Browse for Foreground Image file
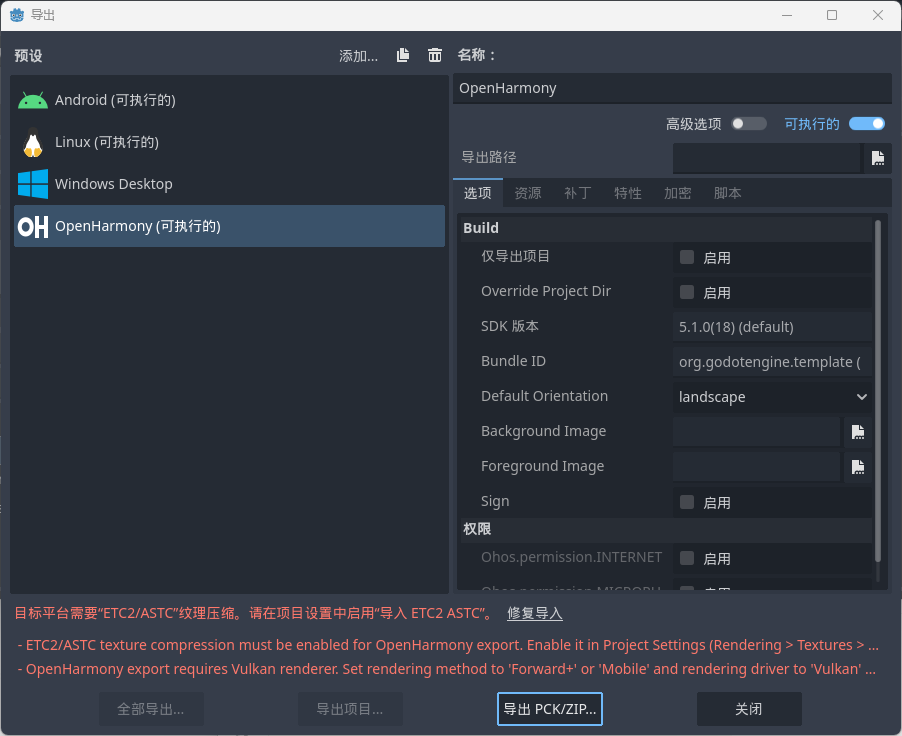Image resolution: width=902 pixels, height=736 pixels. click(858, 467)
